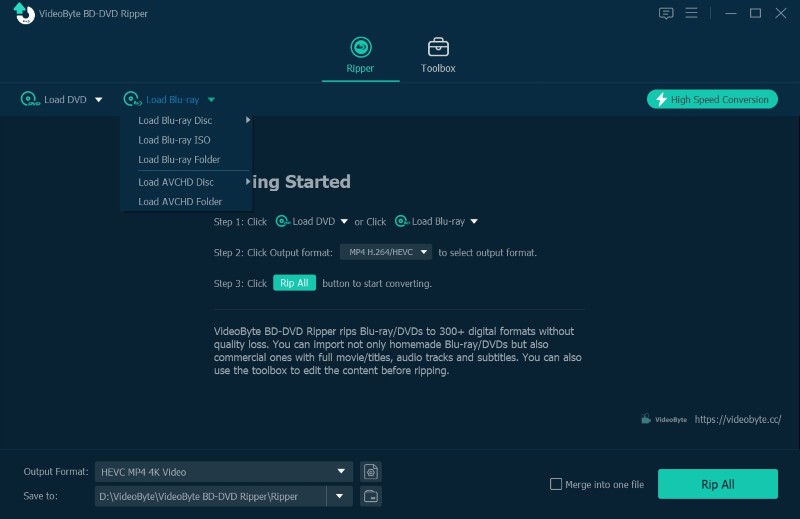800x519 pixels.
Task: Select Load AVCHD Folder from menu
Action: 180,202
